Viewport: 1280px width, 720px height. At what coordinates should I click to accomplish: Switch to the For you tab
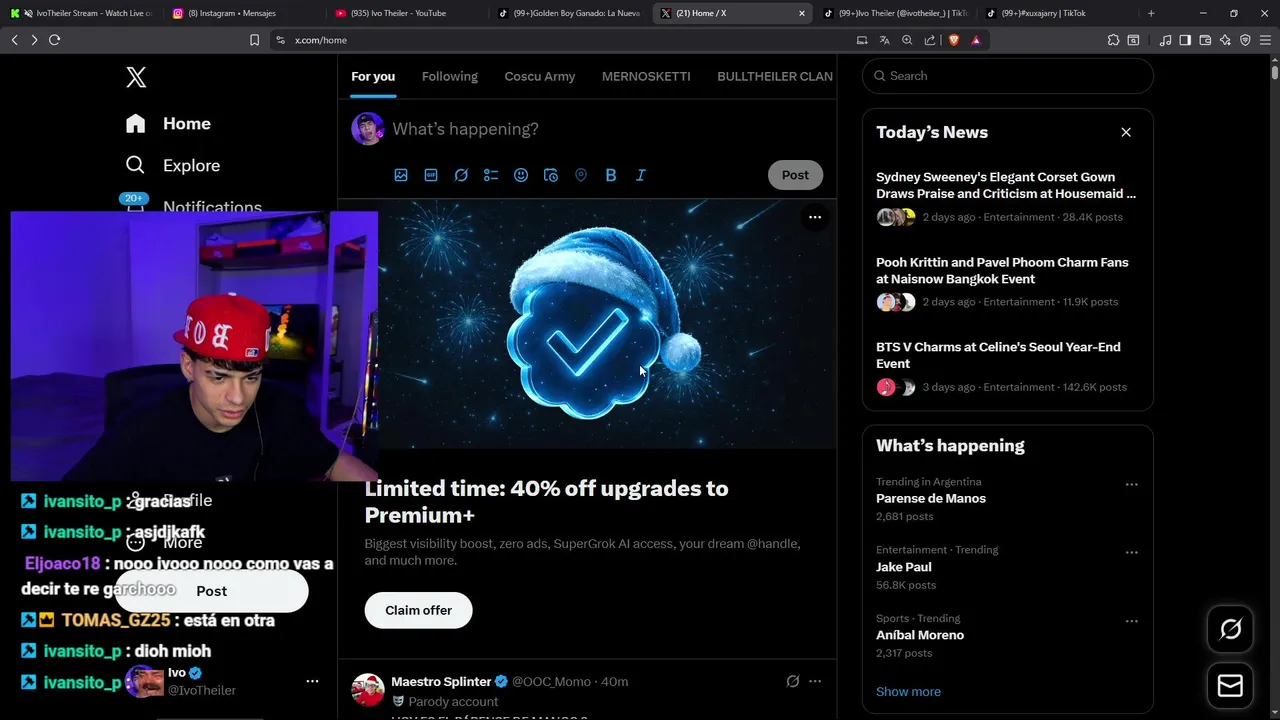373,76
